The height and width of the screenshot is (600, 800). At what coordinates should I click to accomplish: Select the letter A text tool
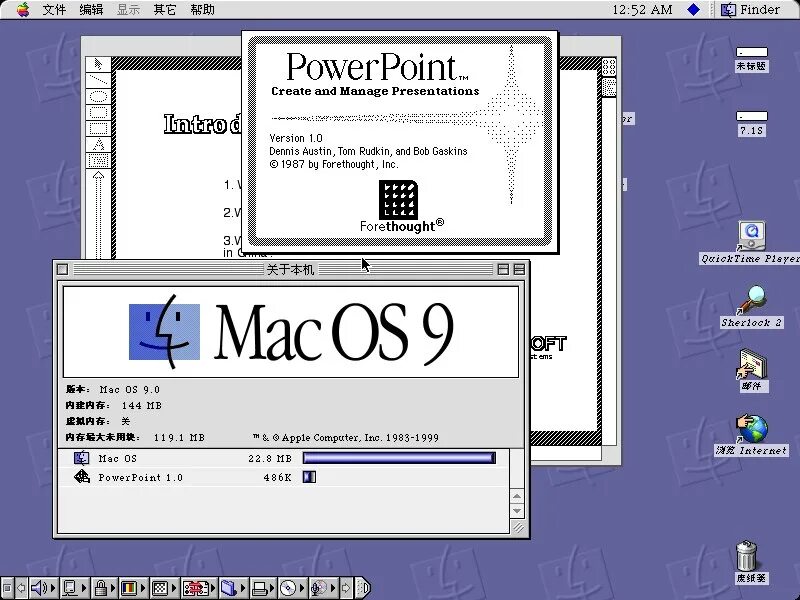[98, 144]
